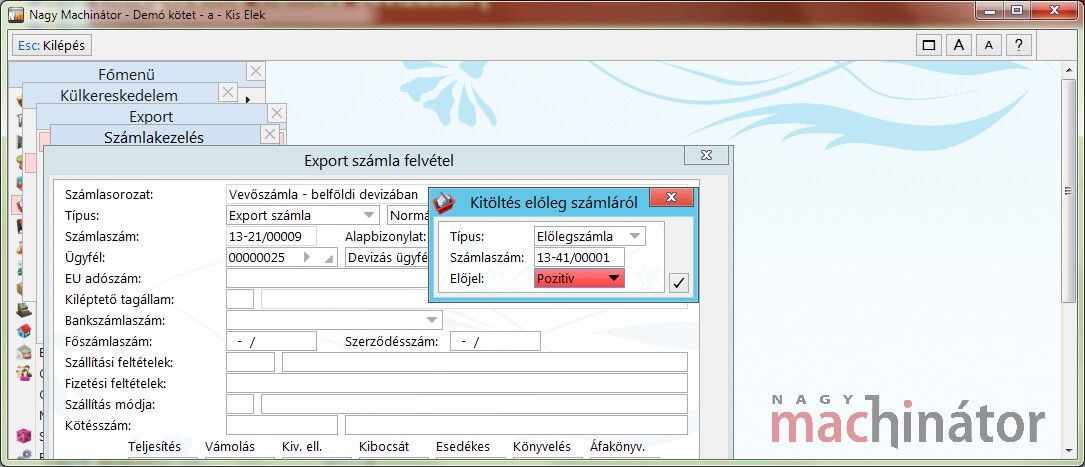1085x467 pixels.
Task: Minimize the Nagy Machinátor window
Action: (x=992, y=10)
